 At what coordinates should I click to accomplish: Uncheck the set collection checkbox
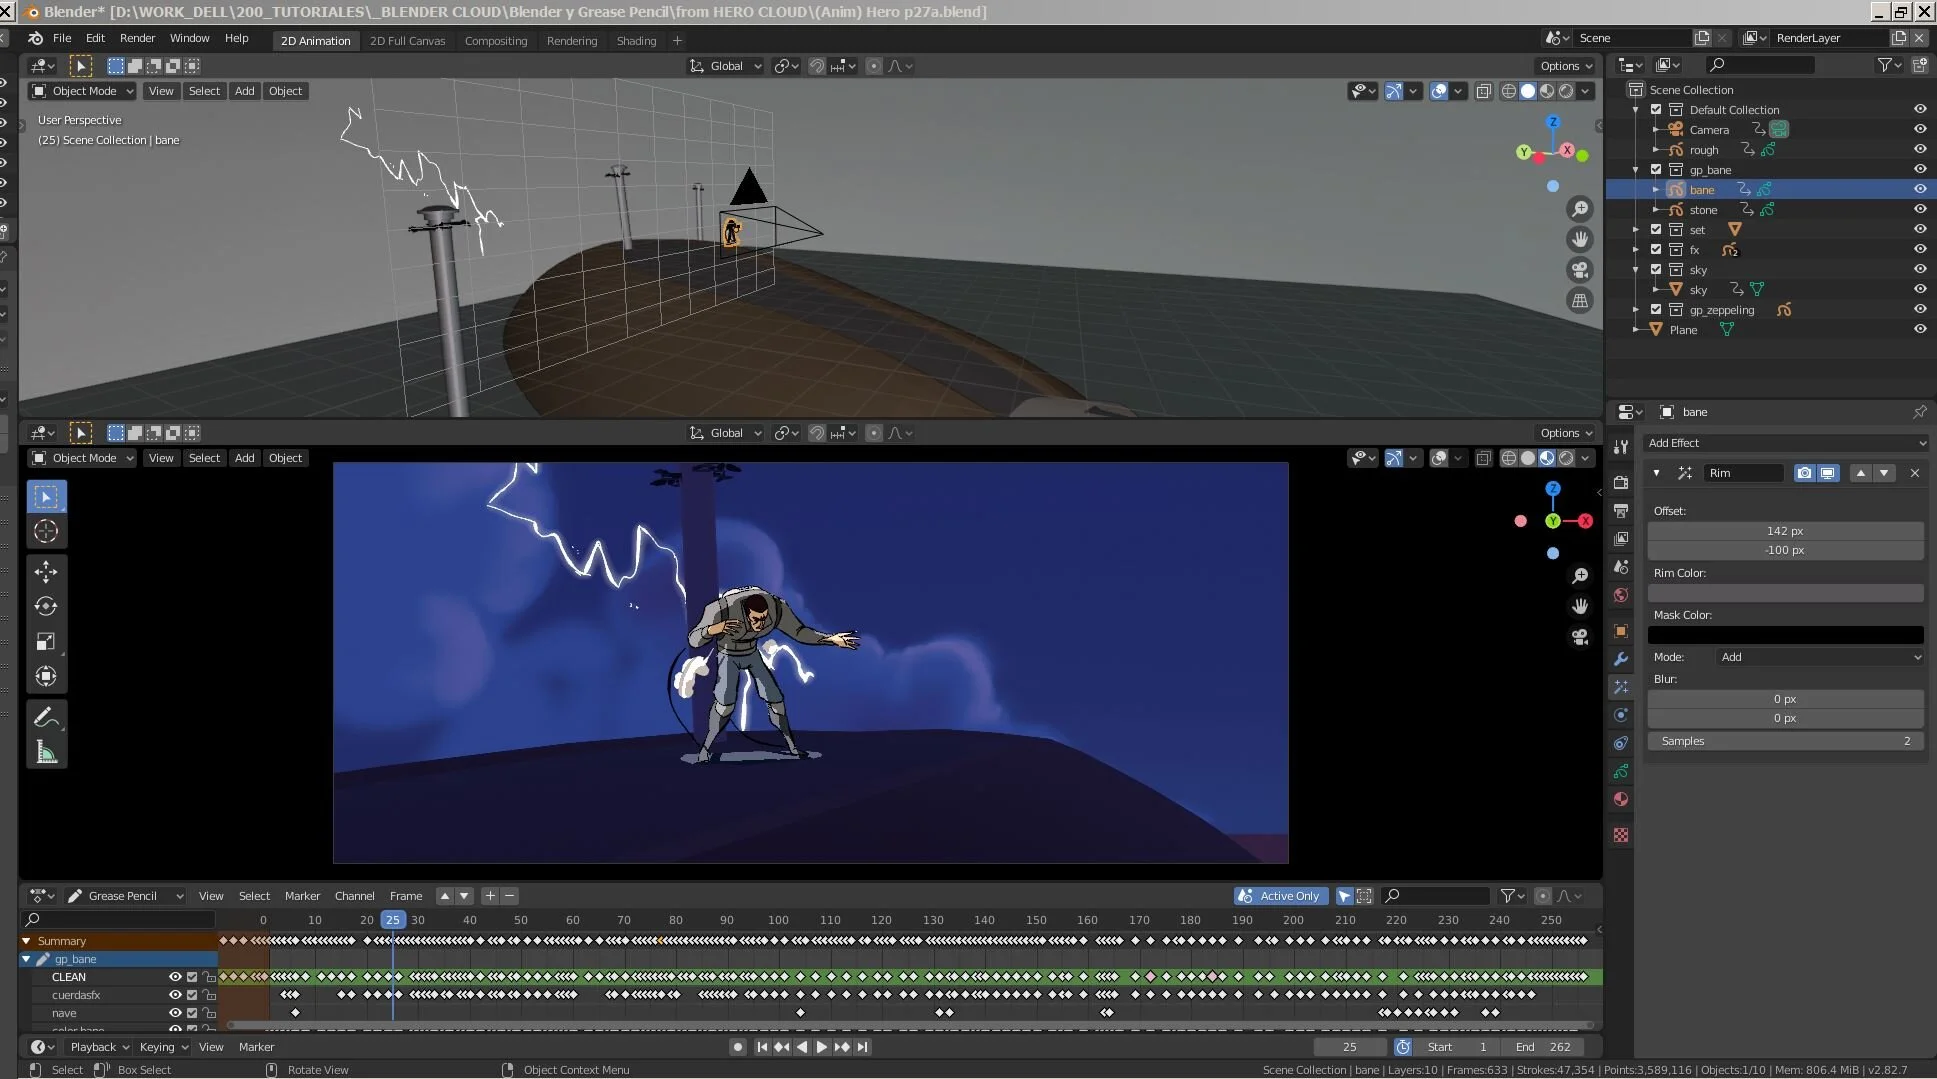[1656, 229]
